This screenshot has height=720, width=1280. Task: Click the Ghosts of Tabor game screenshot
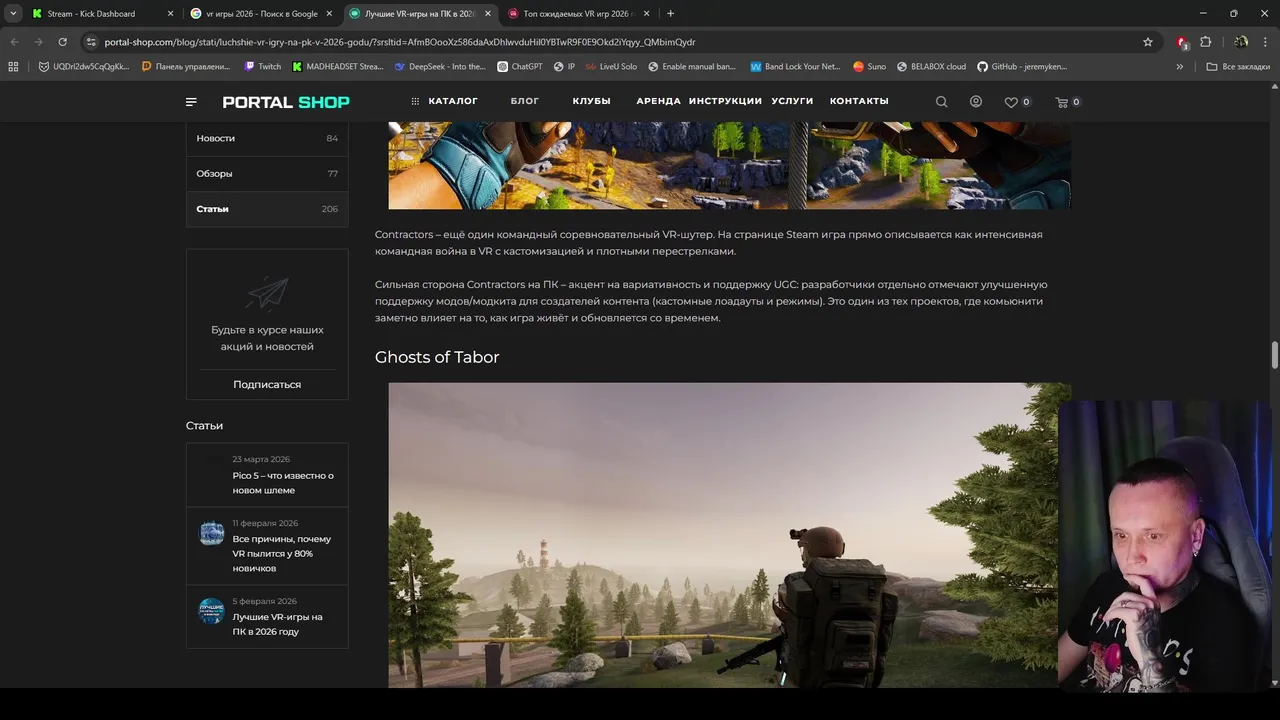click(x=723, y=535)
